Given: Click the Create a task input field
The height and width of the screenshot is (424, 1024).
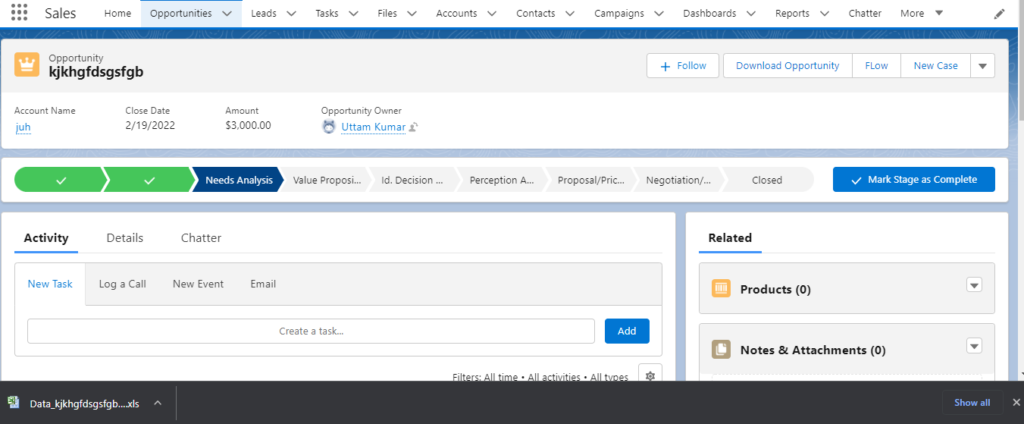Looking at the screenshot, I should tap(311, 331).
